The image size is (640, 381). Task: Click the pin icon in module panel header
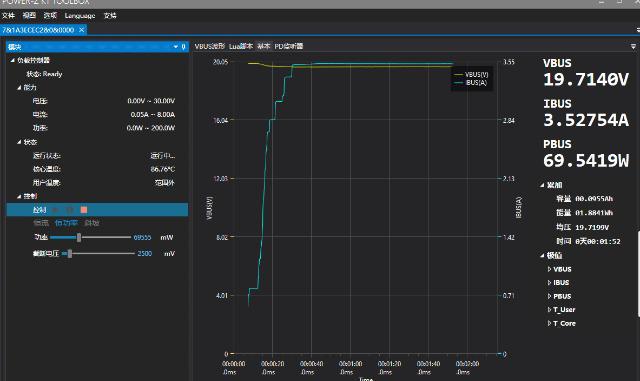184,47
